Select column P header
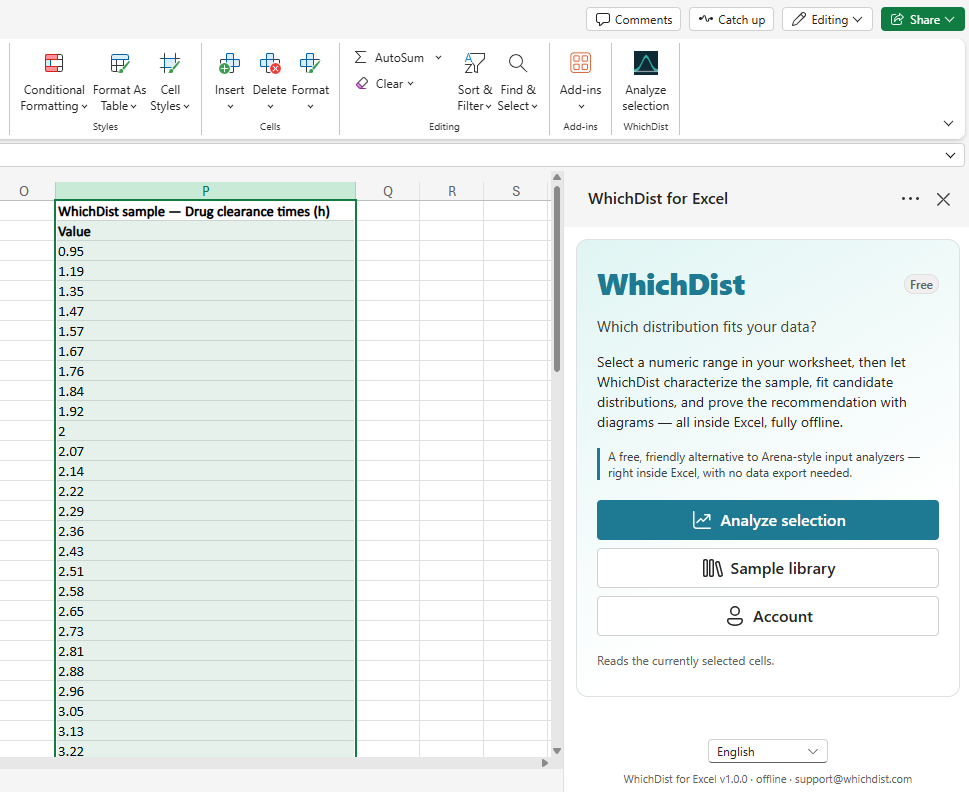 (x=205, y=191)
